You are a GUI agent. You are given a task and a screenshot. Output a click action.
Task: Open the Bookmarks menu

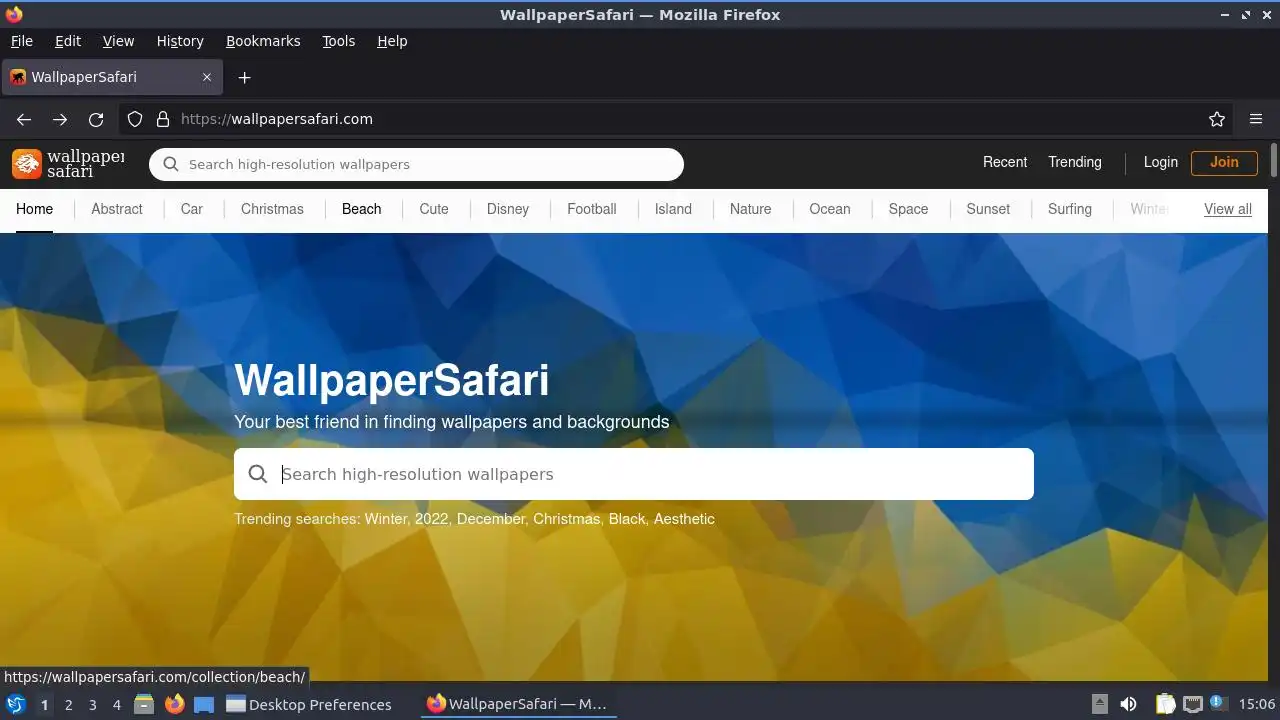[263, 41]
